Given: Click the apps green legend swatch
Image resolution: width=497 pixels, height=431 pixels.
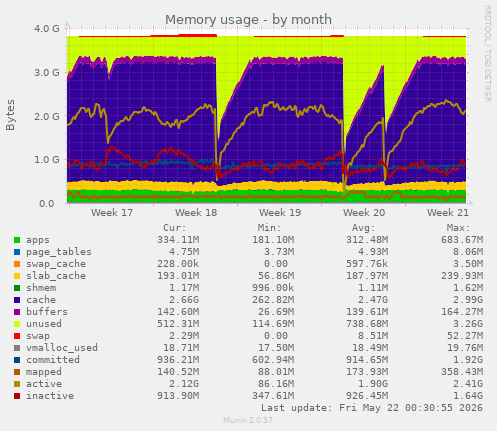Looking at the screenshot, I should [x=17, y=240].
